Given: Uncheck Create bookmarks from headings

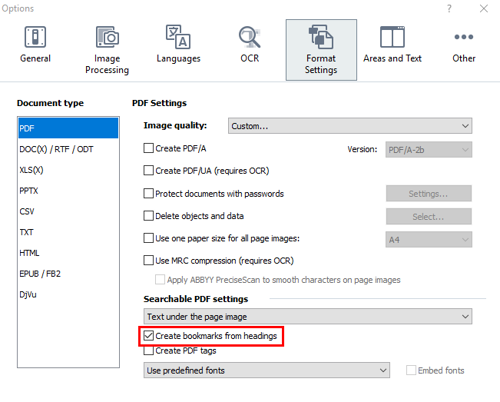Looking at the screenshot, I should coord(148,336).
